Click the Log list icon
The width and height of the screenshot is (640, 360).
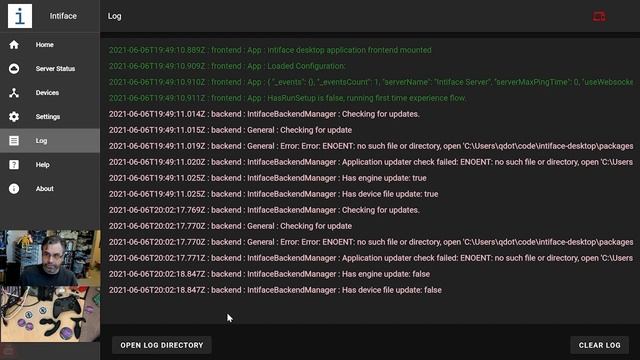pos(14,141)
